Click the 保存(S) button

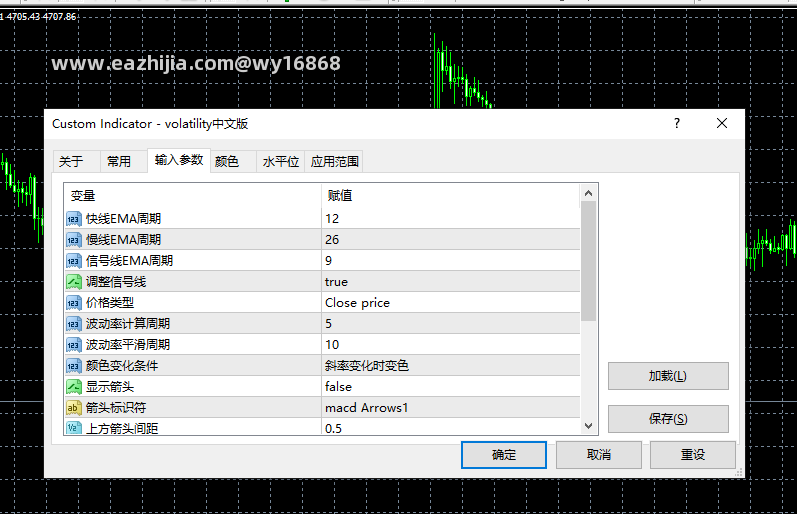pyautogui.click(x=668, y=419)
